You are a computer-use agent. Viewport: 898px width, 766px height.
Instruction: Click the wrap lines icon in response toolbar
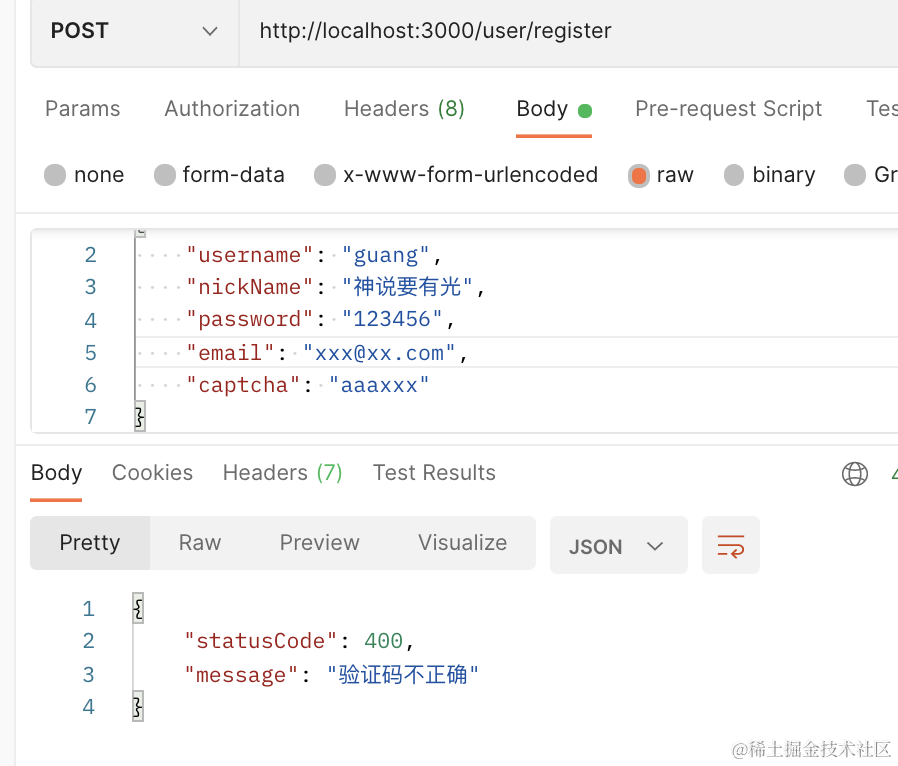tap(730, 546)
